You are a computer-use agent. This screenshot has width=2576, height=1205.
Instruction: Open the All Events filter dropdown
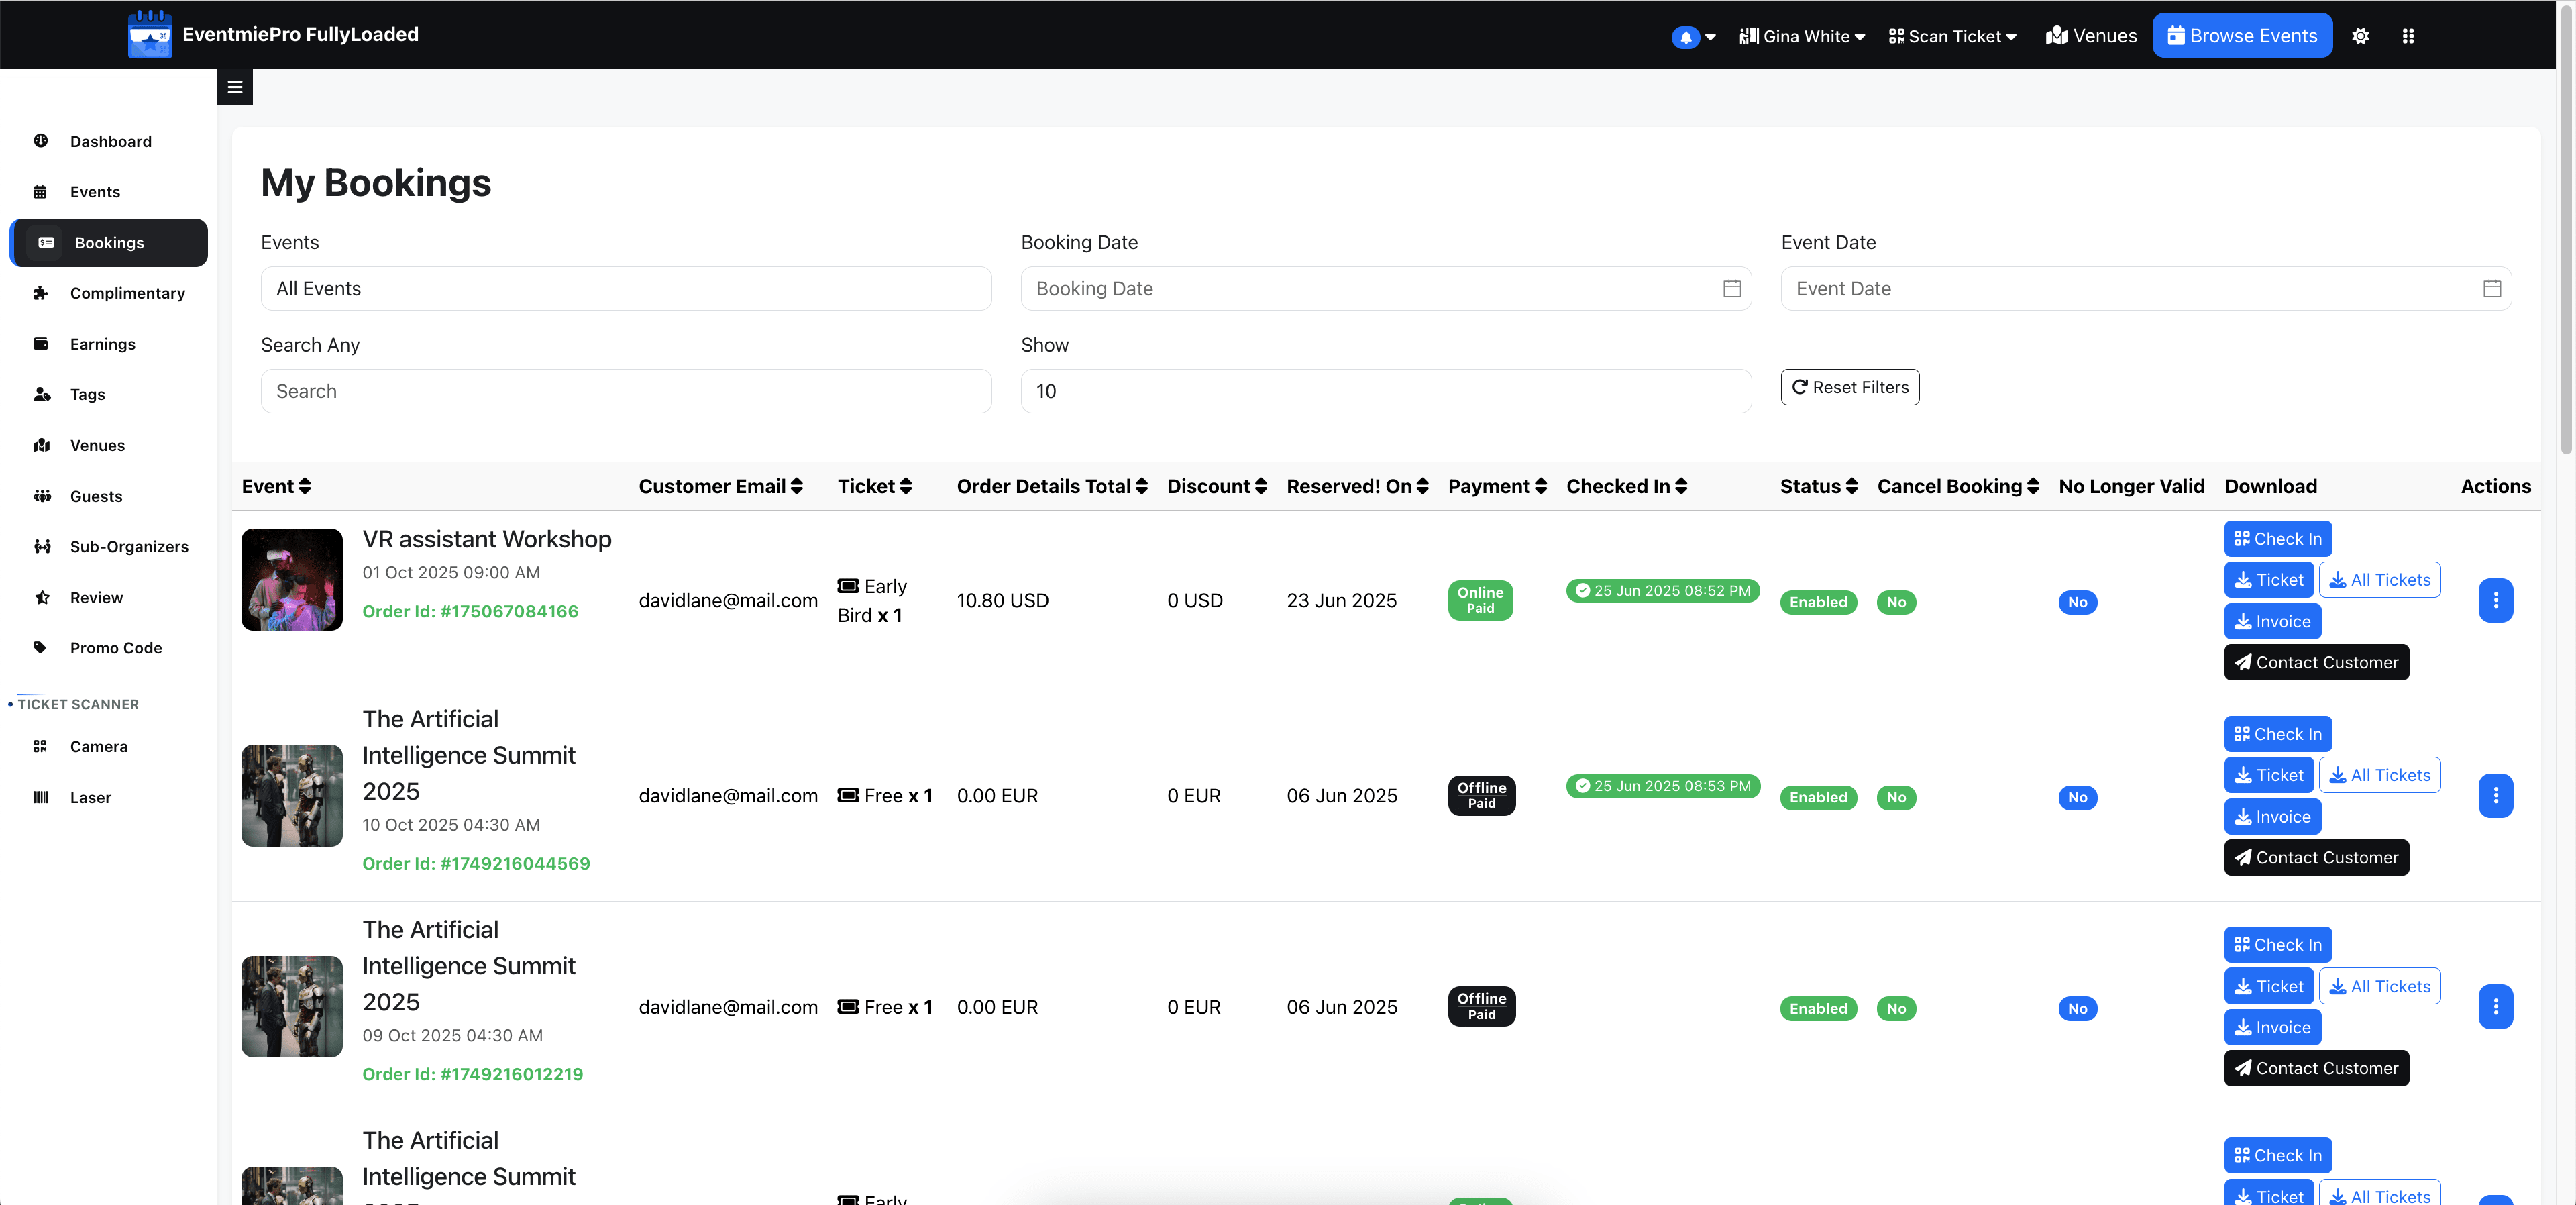point(626,288)
